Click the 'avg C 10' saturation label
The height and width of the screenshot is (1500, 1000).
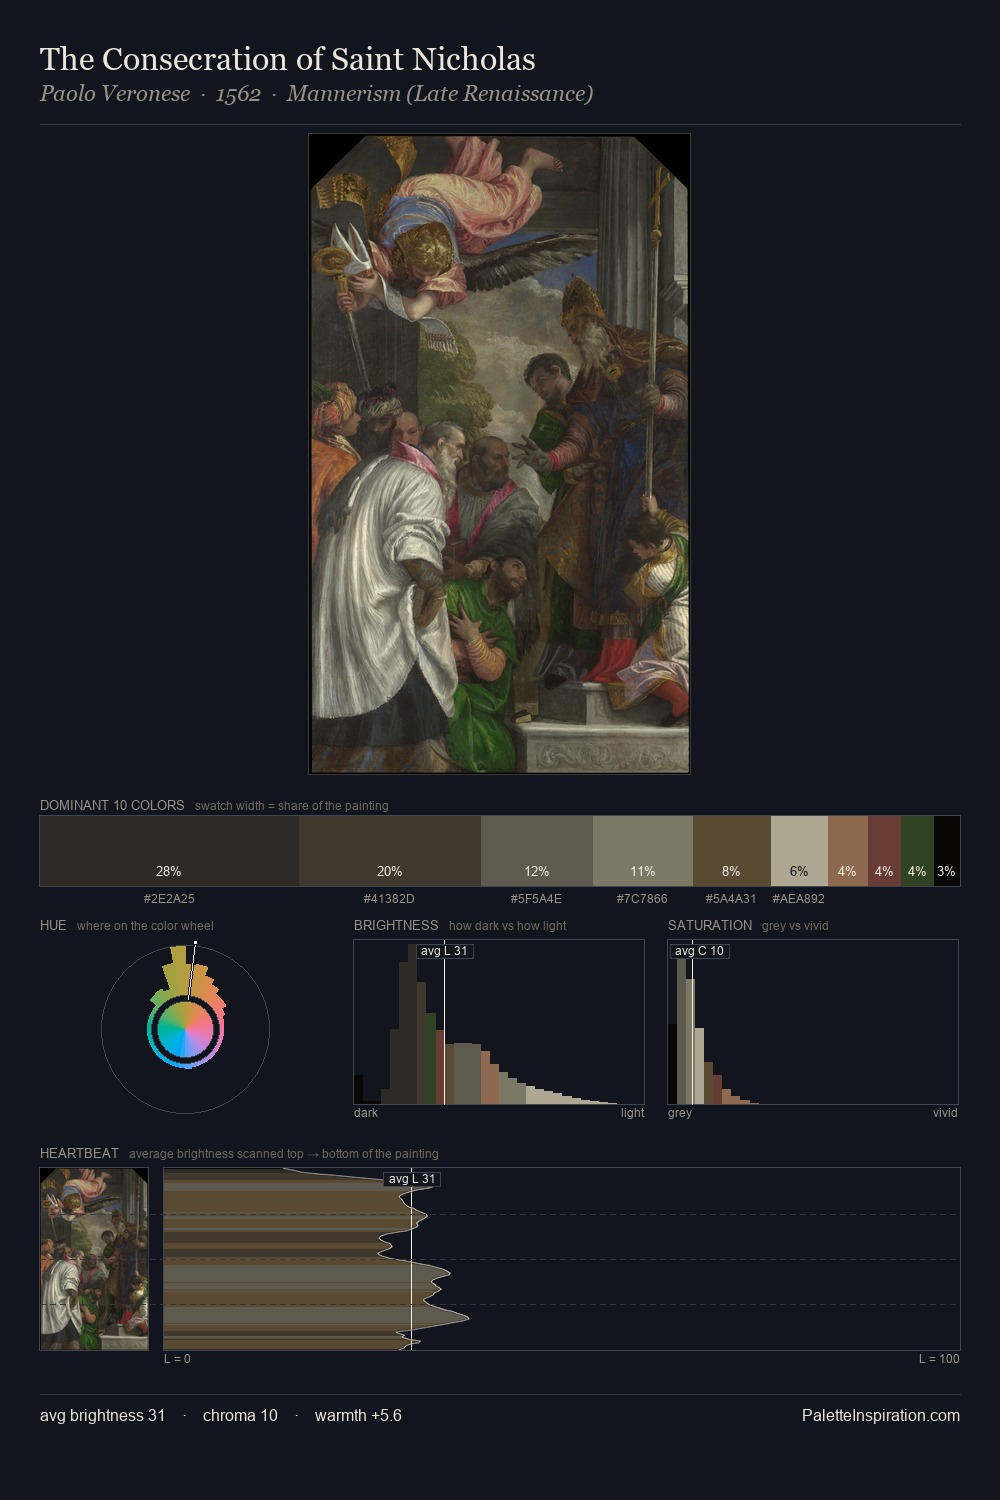point(699,951)
